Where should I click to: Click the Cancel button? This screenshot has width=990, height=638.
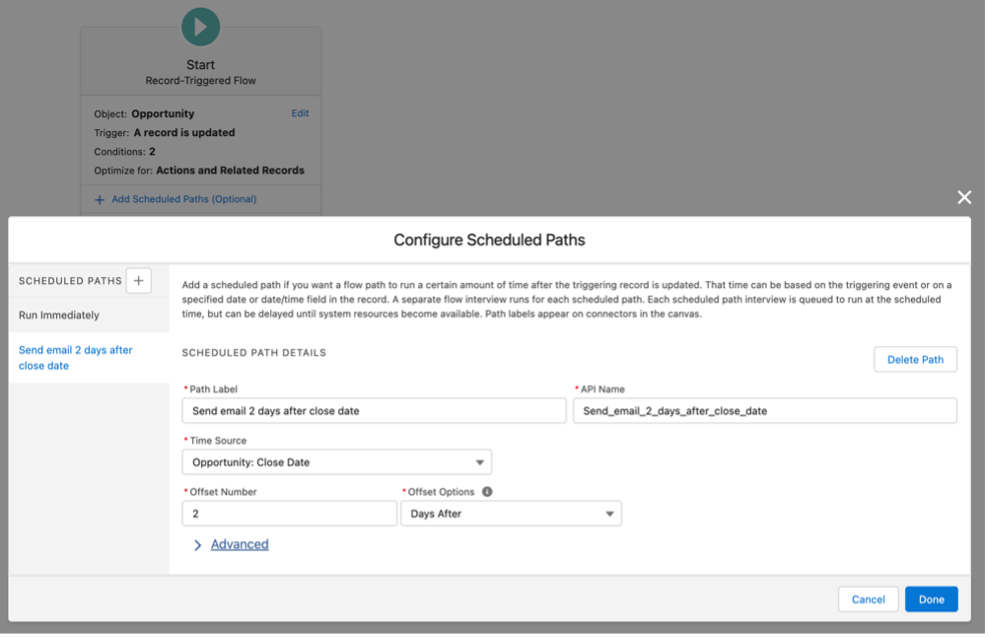[868, 599]
